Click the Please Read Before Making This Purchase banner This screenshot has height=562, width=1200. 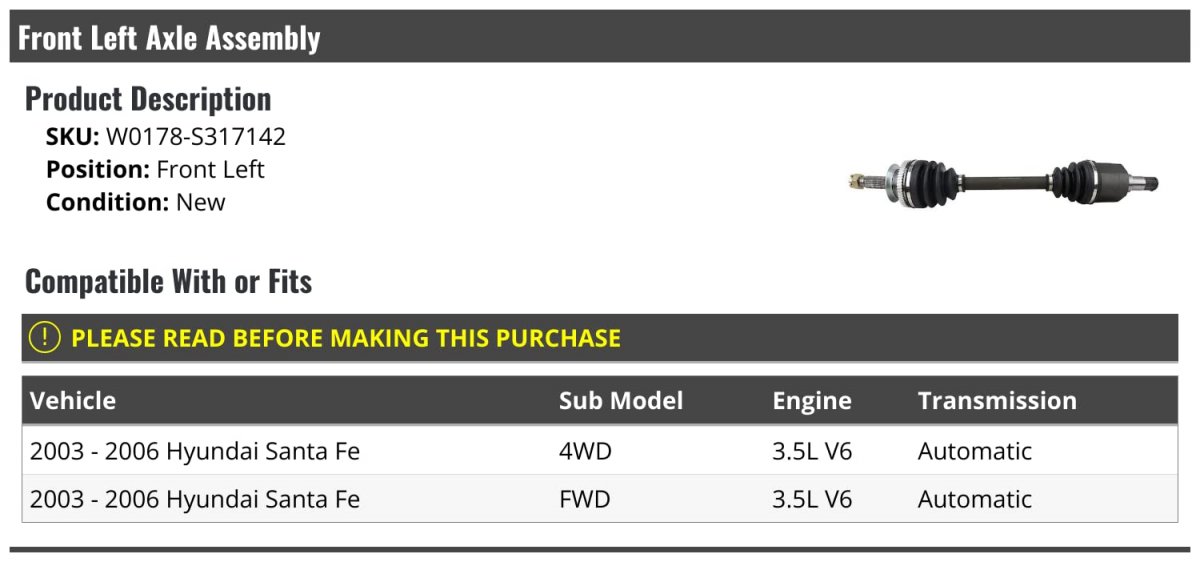(600, 338)
